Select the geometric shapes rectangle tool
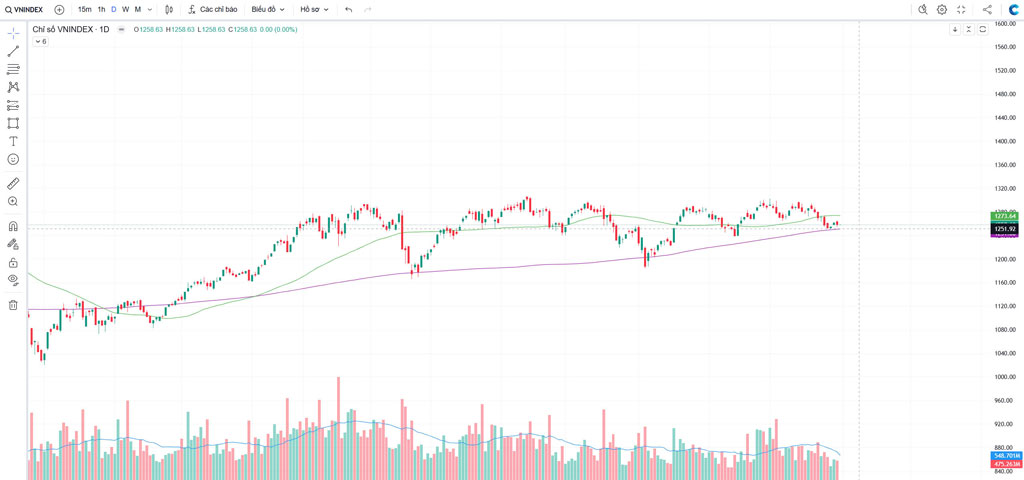1024x480 pixels. [x=13, y=123]
